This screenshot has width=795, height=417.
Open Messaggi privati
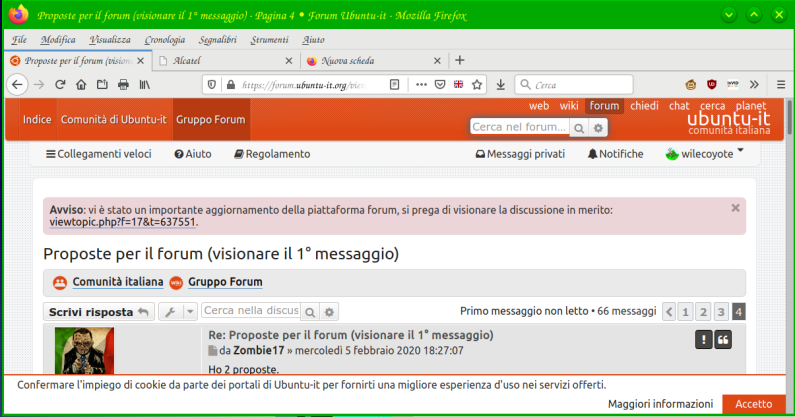[x=520, y=154]
